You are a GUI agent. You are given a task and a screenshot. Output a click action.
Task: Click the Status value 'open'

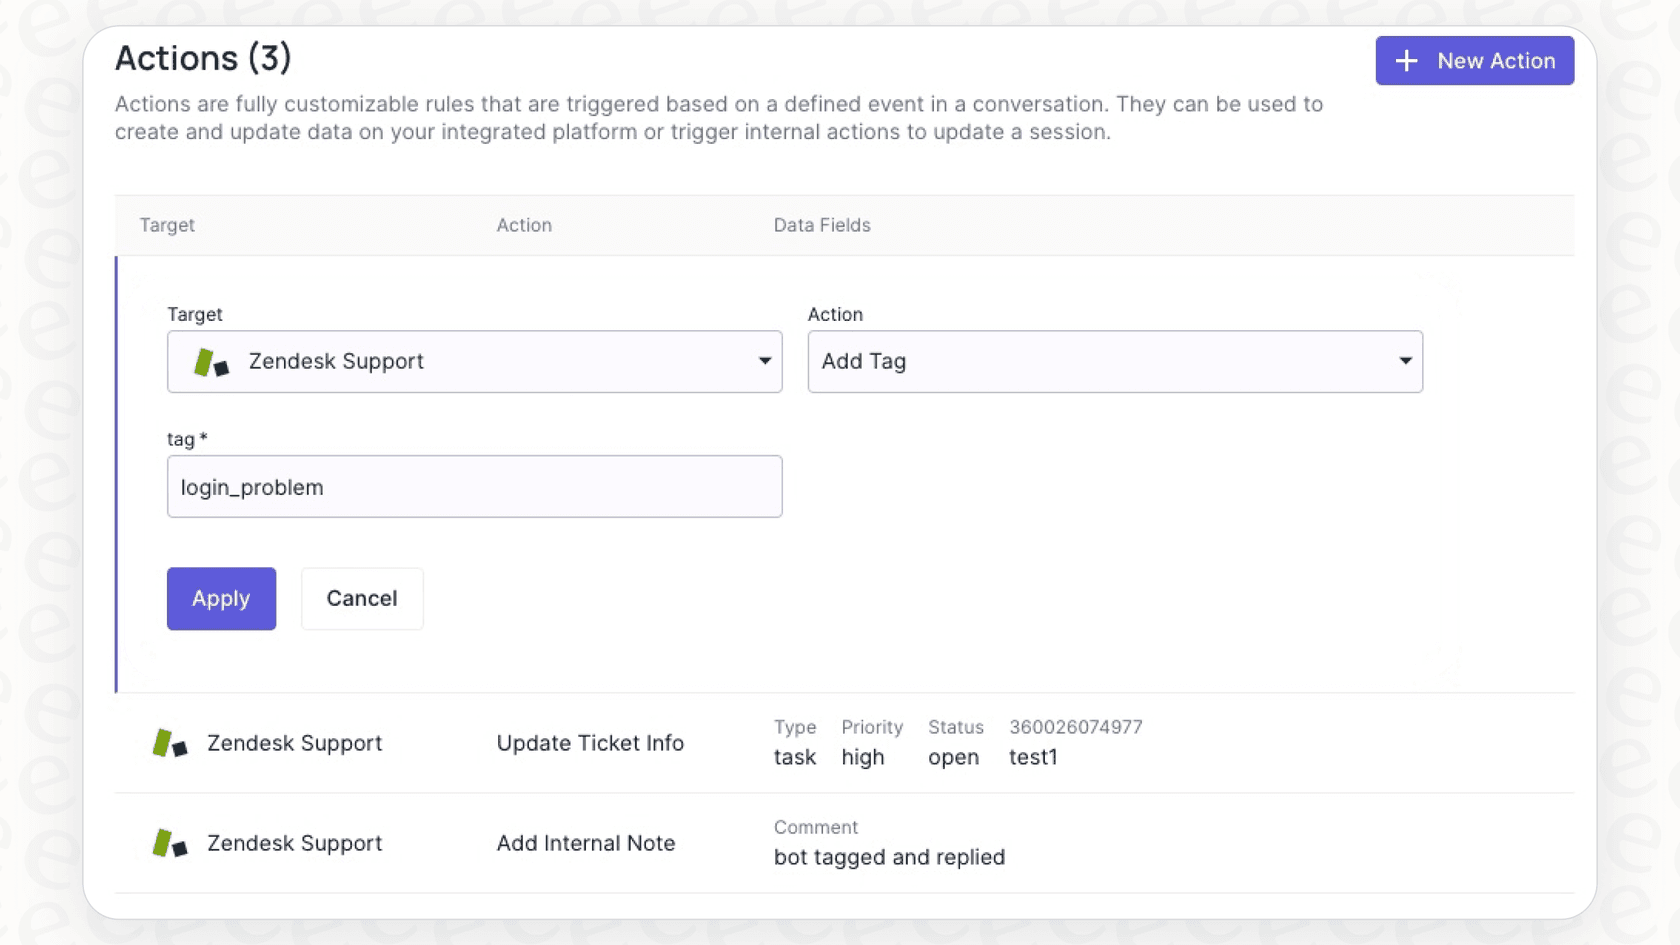pos(953,758)
